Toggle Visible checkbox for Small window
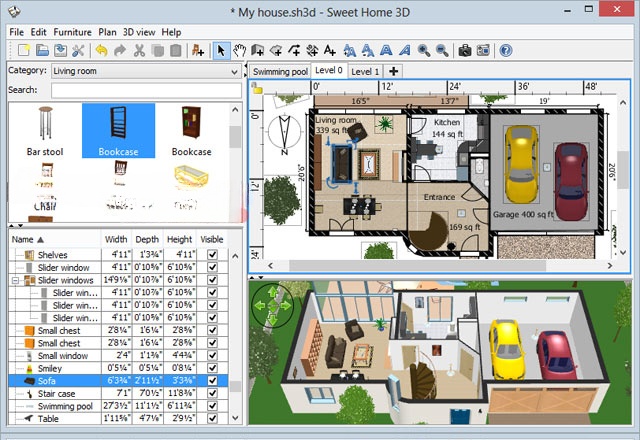Viewport: 640px width, 440px height. tap(212, 356)
